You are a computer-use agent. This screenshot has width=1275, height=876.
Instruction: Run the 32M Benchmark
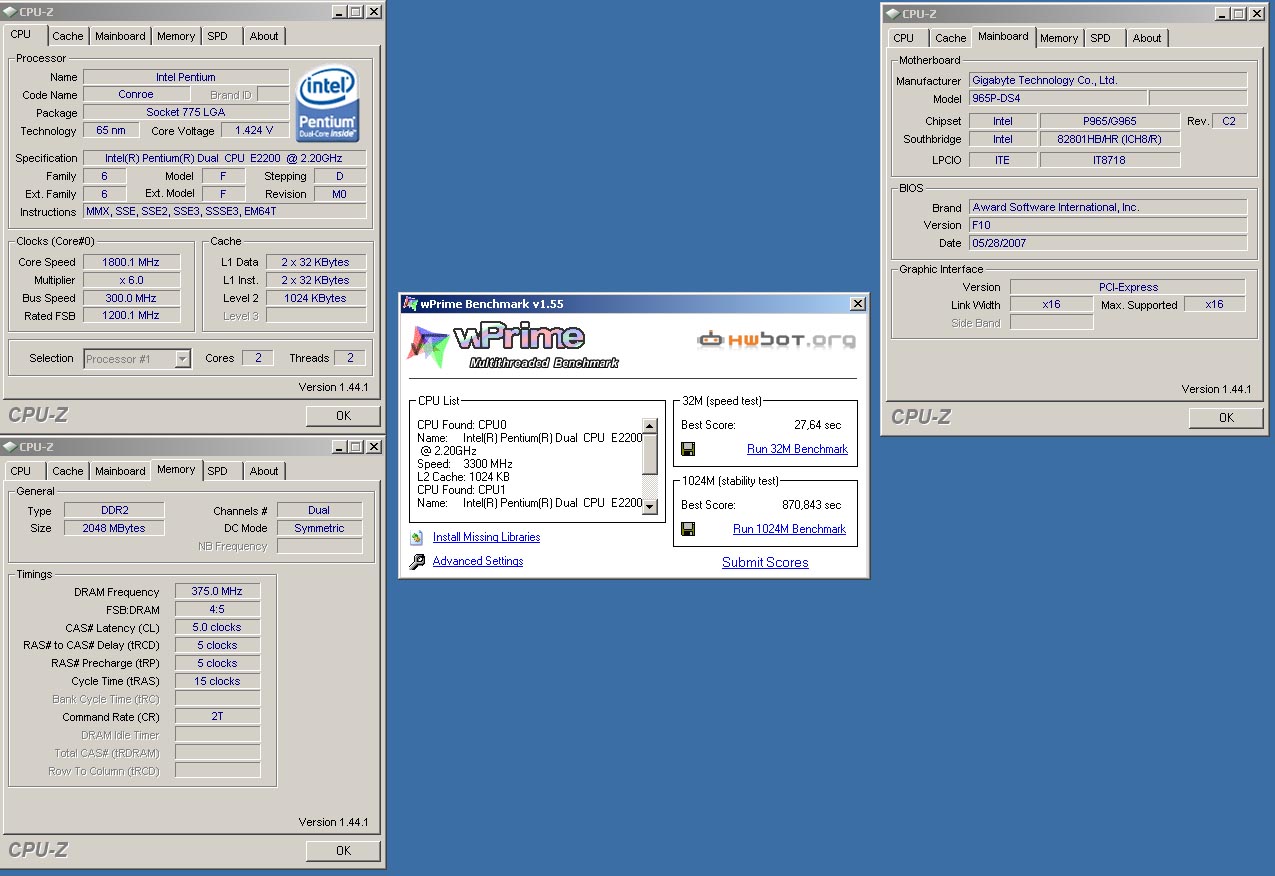pyautogui.click(x=797, y=449)
